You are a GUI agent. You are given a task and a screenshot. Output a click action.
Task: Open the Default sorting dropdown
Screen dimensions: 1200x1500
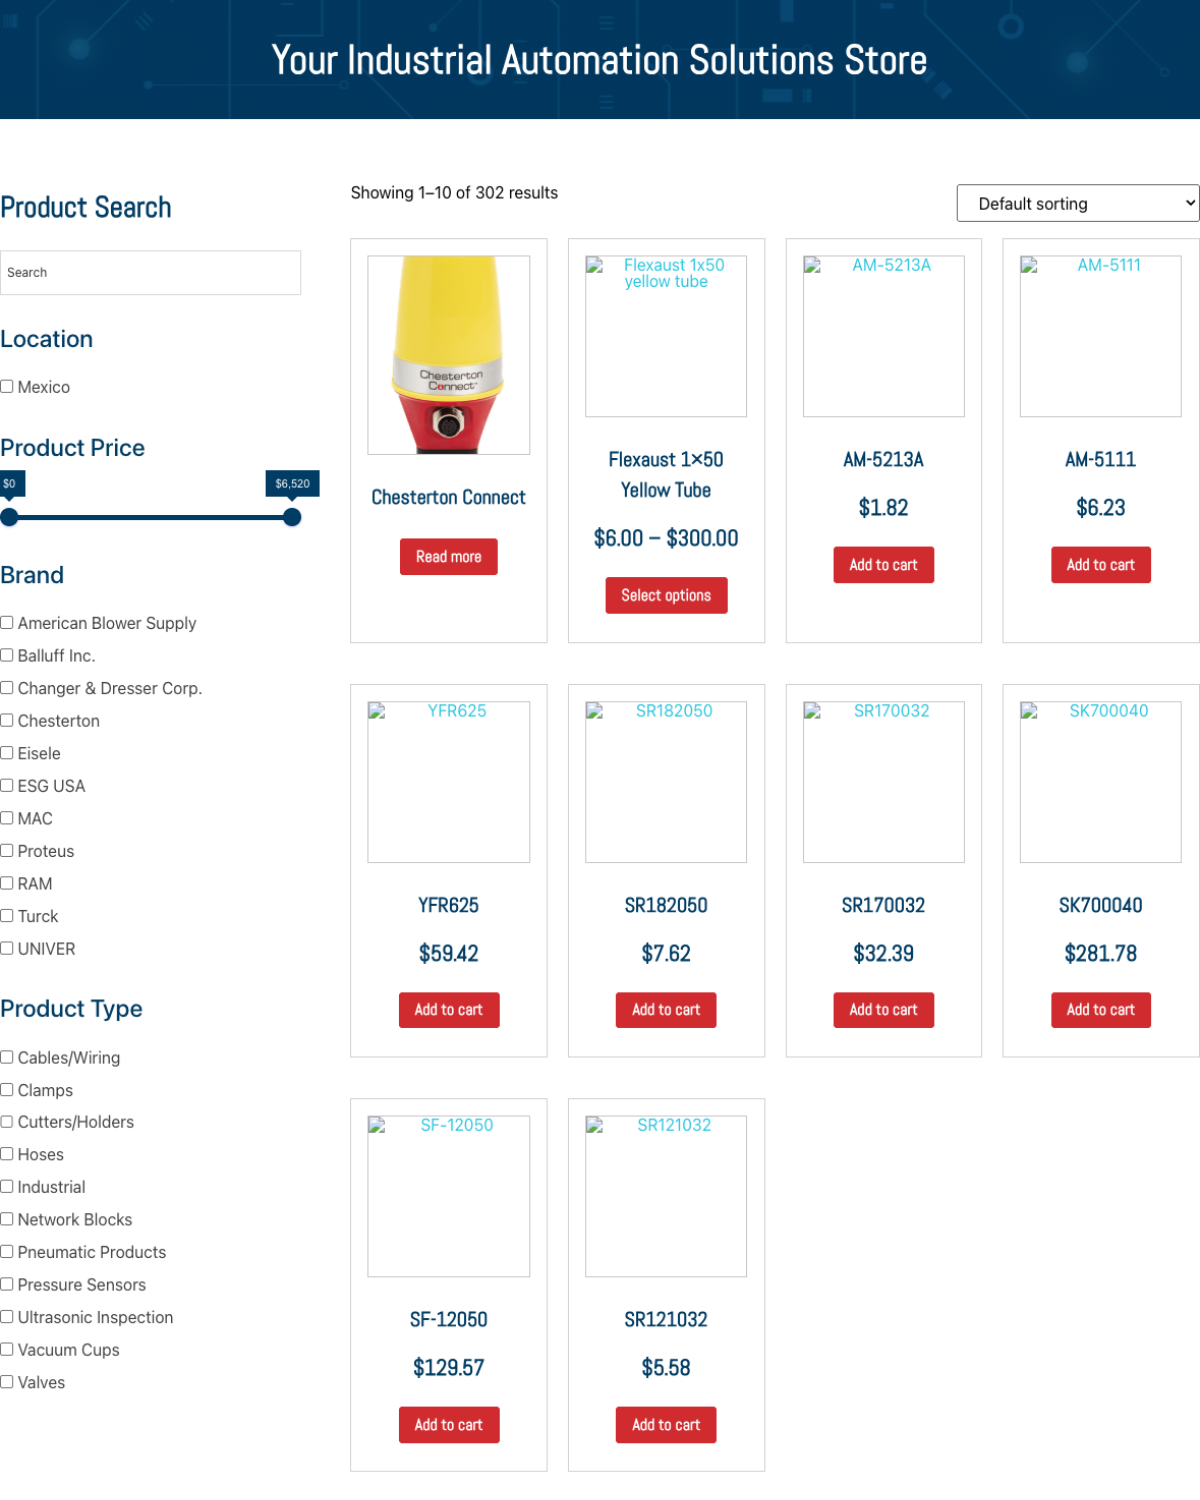click(1077, 203)
